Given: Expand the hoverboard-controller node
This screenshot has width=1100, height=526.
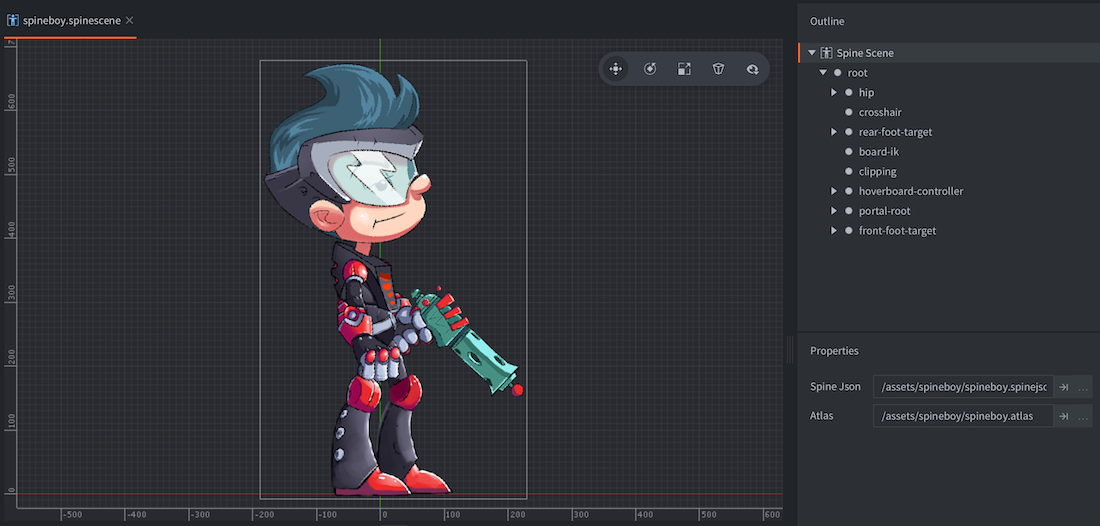Looking at the screenshot, I should 834,191.
